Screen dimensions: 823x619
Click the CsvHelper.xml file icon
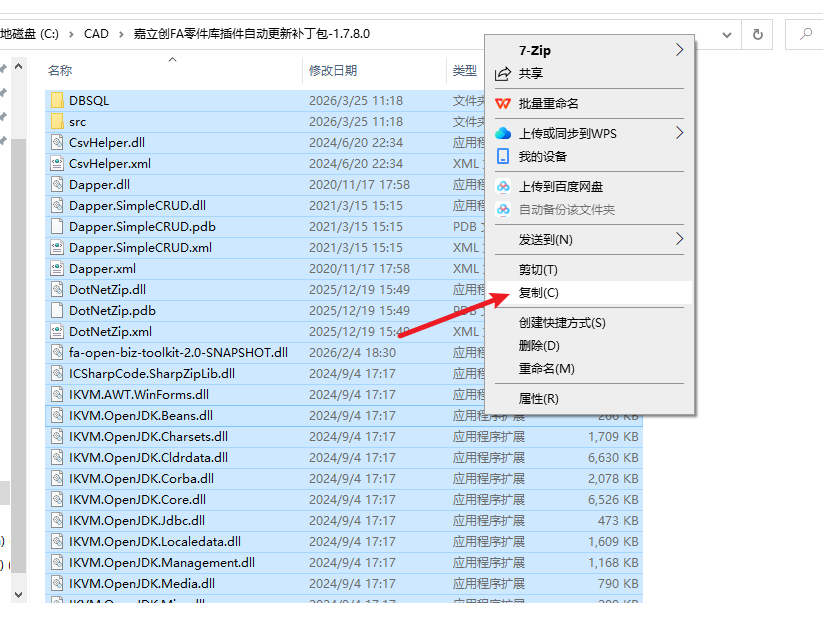[x=57, y=164]
